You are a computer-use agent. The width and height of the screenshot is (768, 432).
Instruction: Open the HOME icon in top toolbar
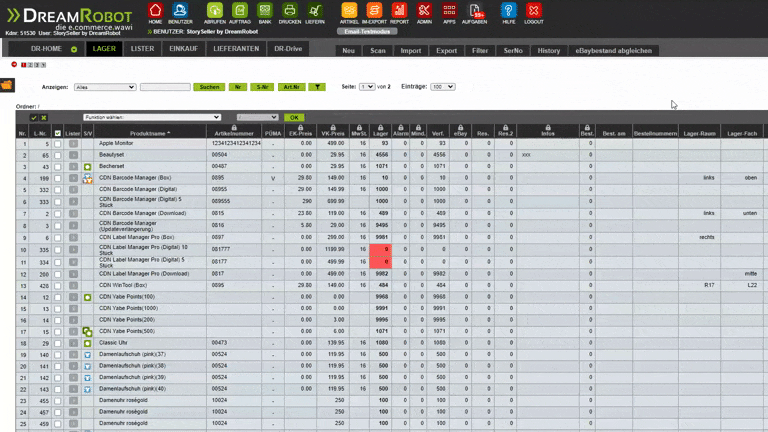pos(155,11)
